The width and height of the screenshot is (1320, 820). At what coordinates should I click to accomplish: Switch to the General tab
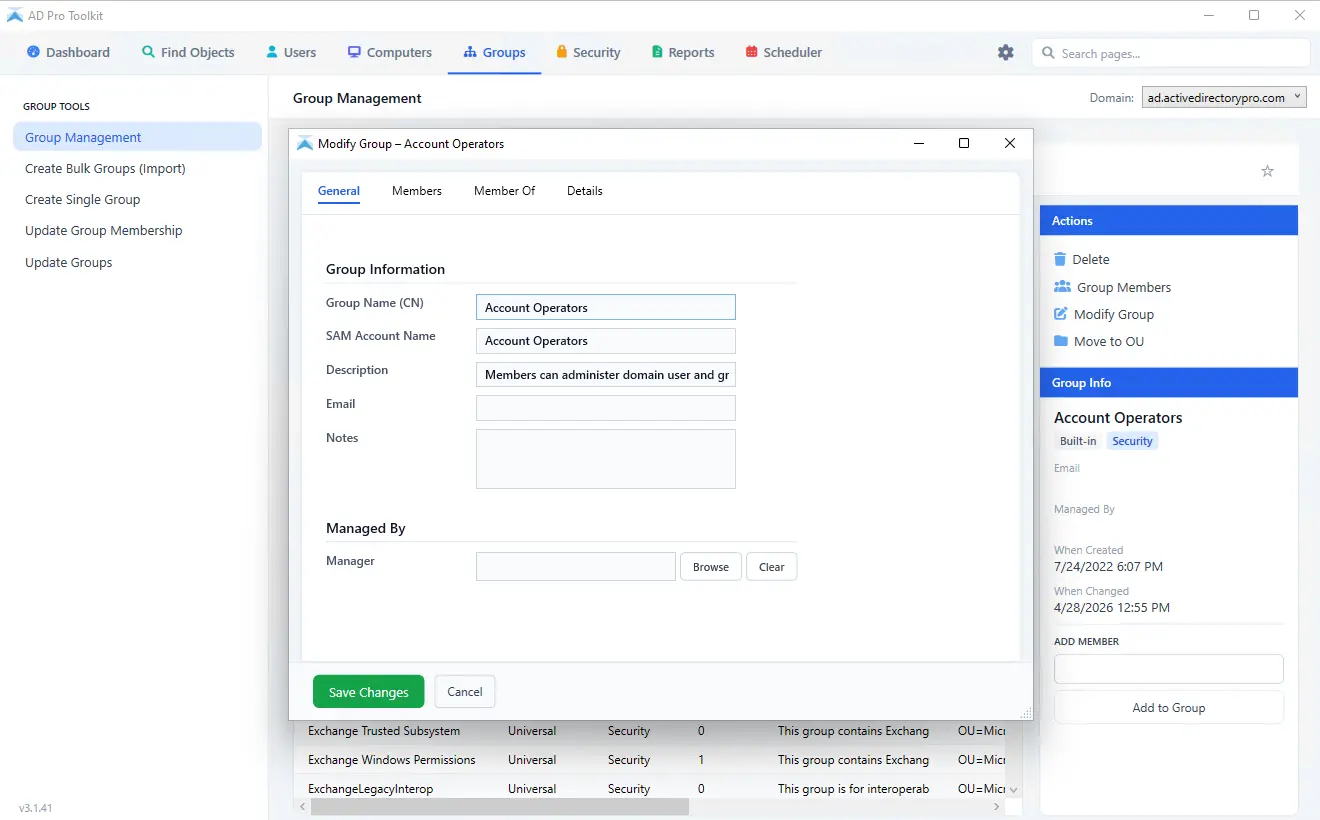click(339, 191)
